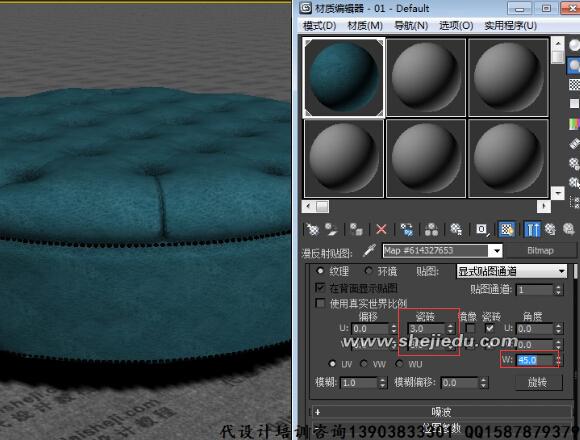Screen dimensions: 580x440
Task: Open the 显式贴图通道 dropdown
Action: point(512,271)
